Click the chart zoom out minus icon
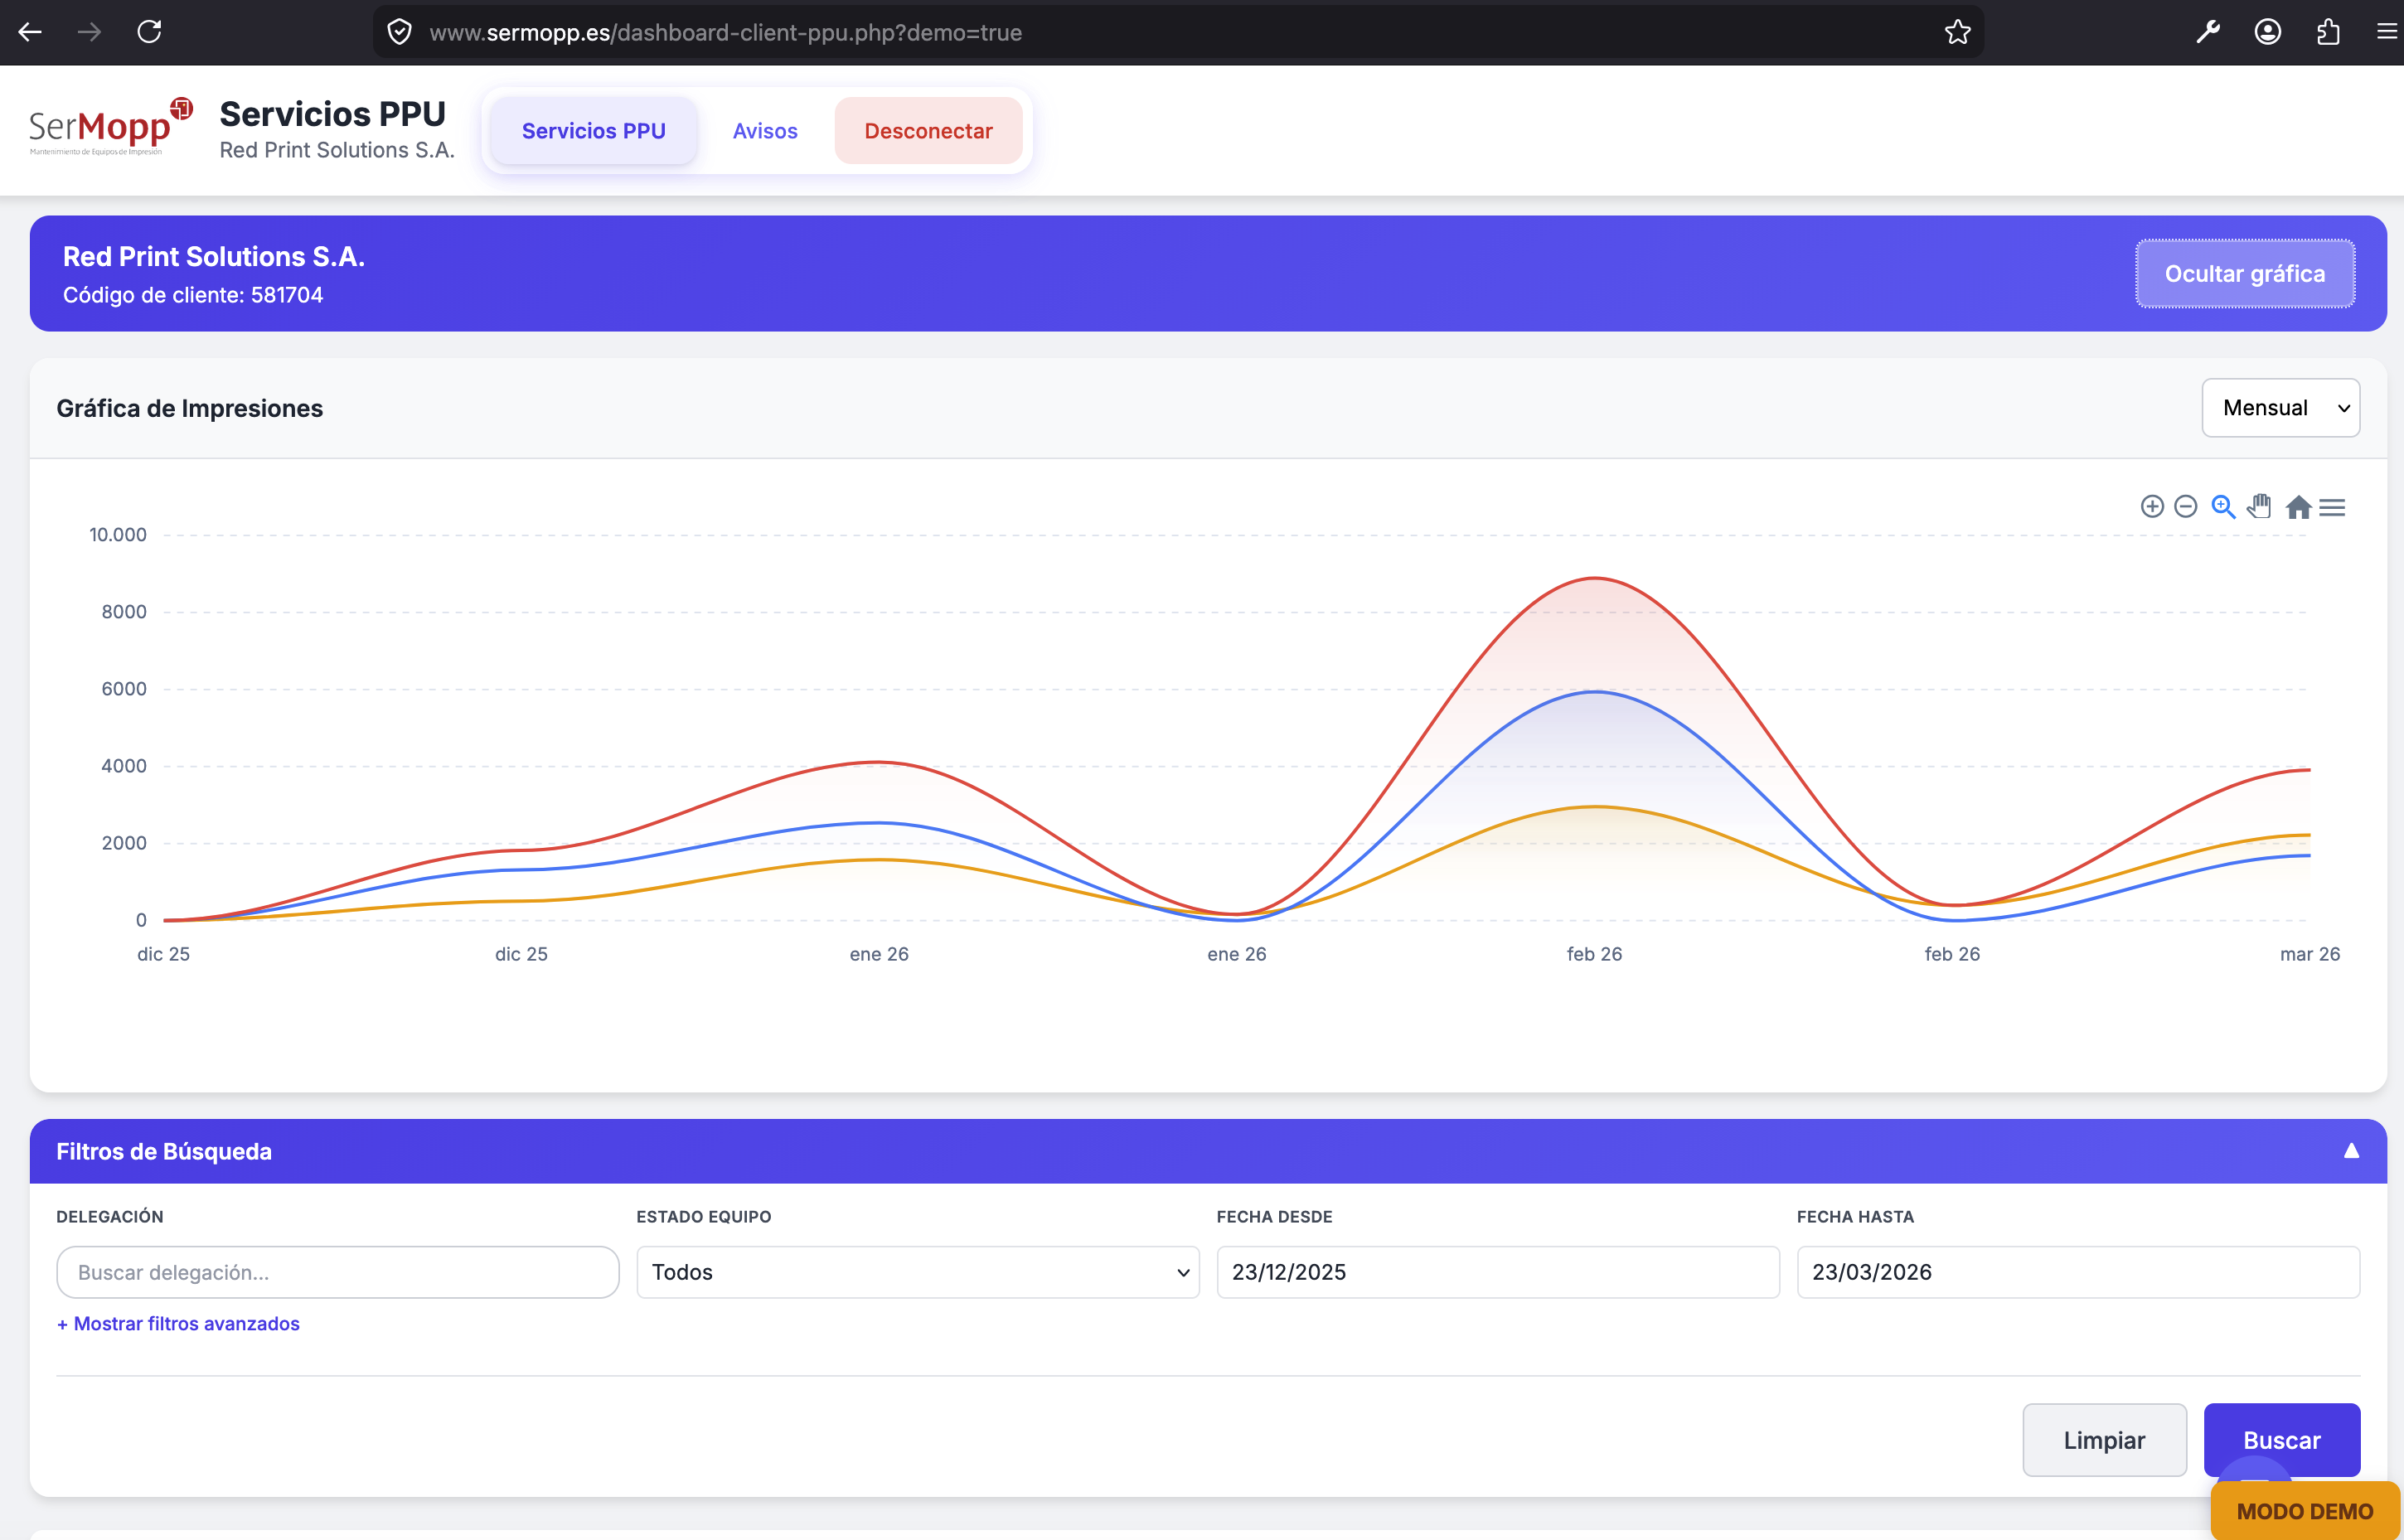The height and width of the screenshot is (1540, 2404). (x=2186, y=507)
